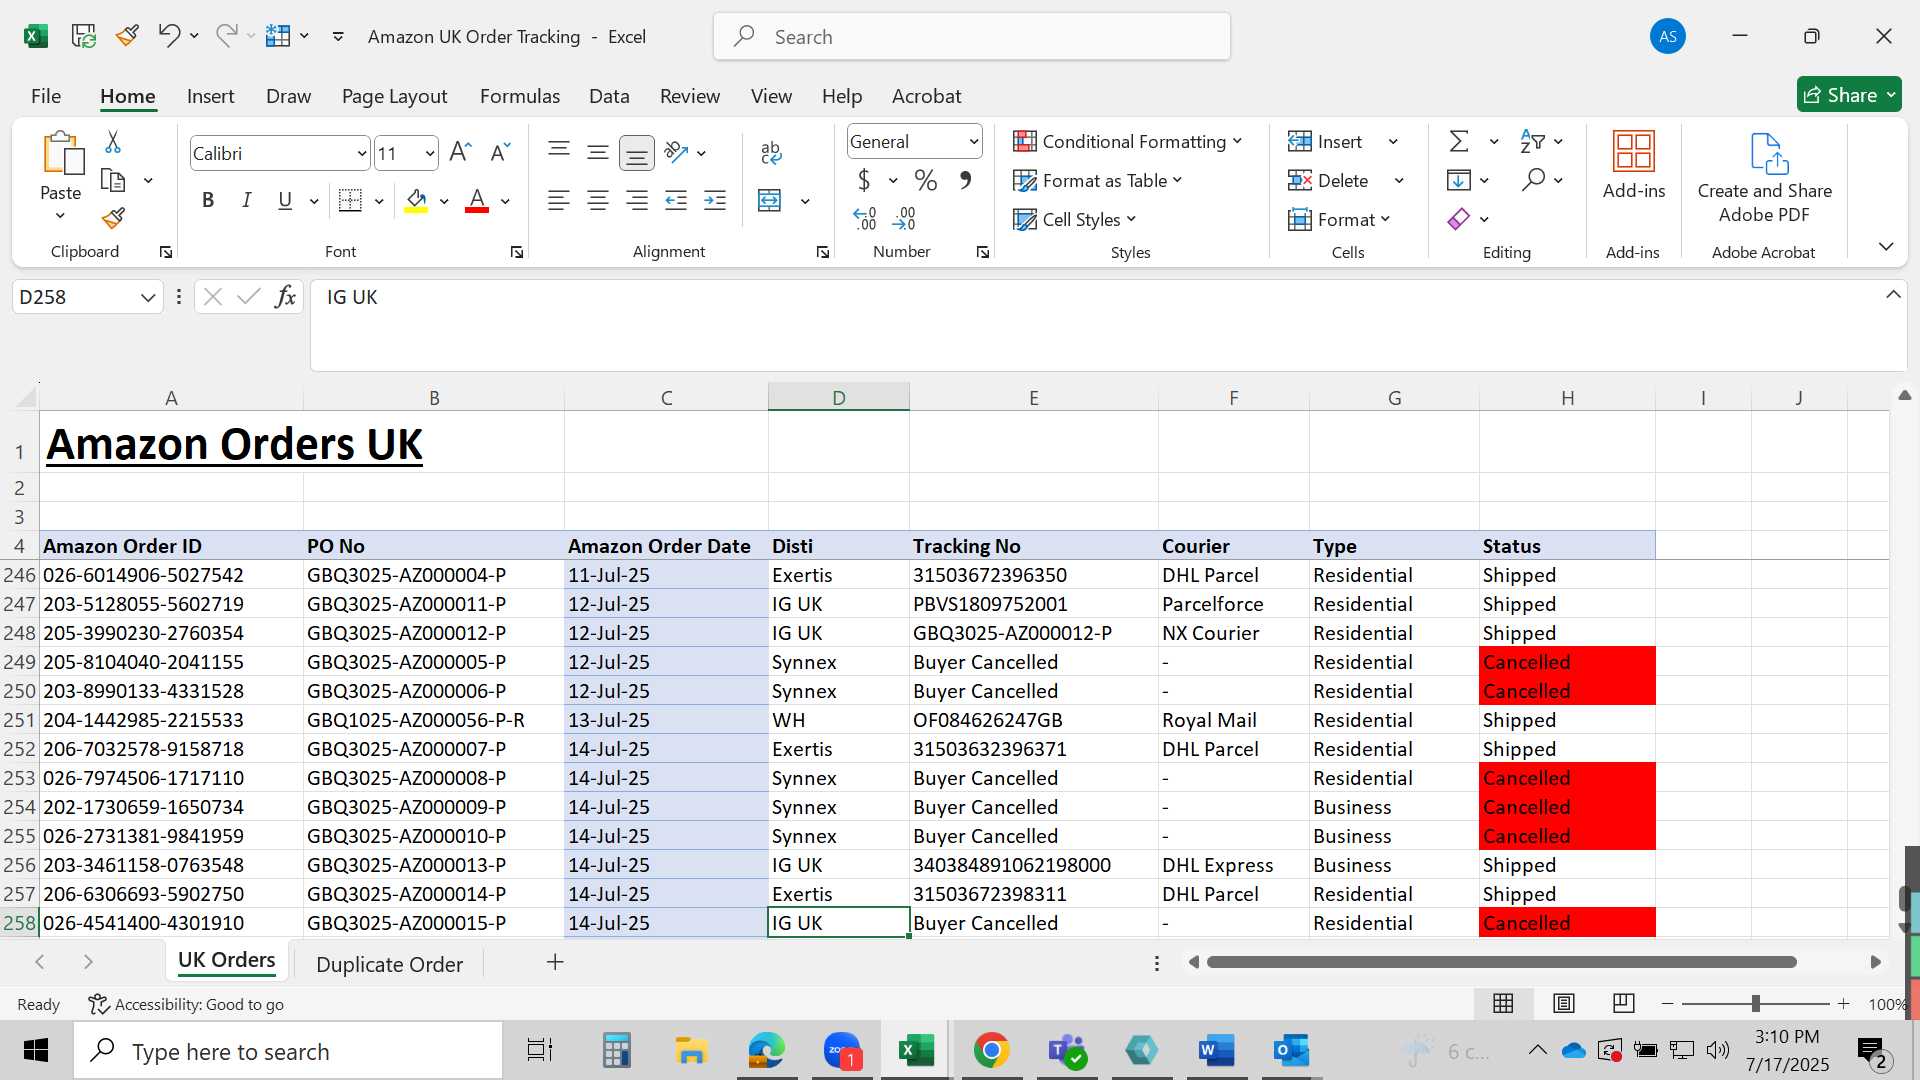The height and width of the screenshot is (1080, 1920).
Task: Toggle Underline formatting
Action: pos(285,200)
